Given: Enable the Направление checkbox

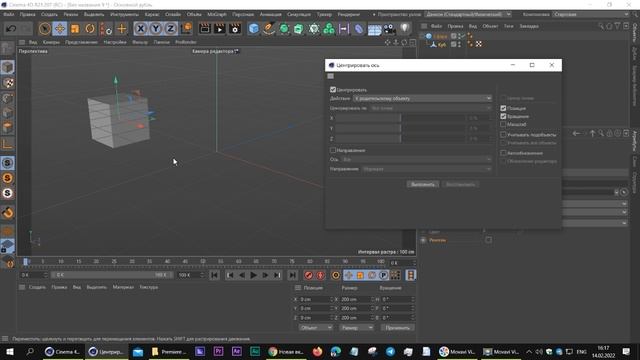Looking at the screenshot, I should point(333,150).
